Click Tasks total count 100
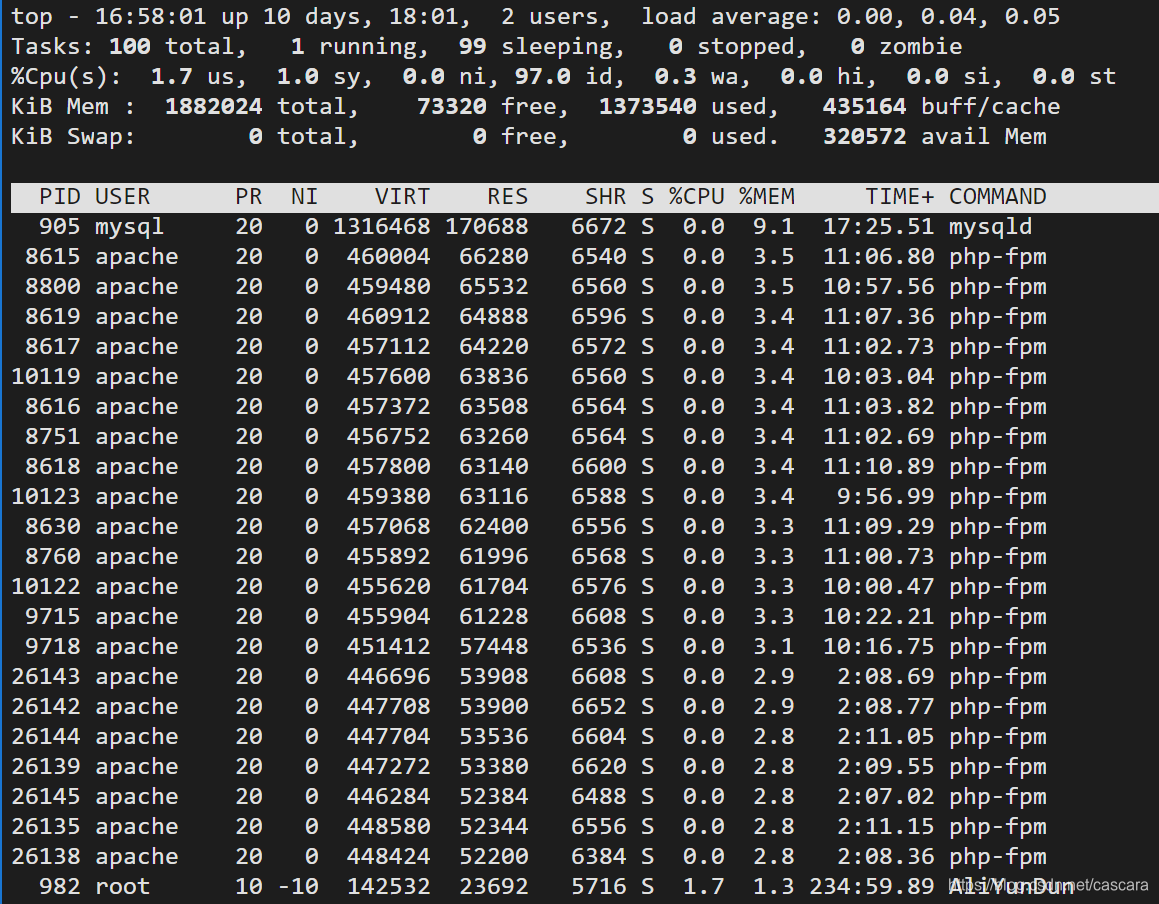 [x=129, y=47]
